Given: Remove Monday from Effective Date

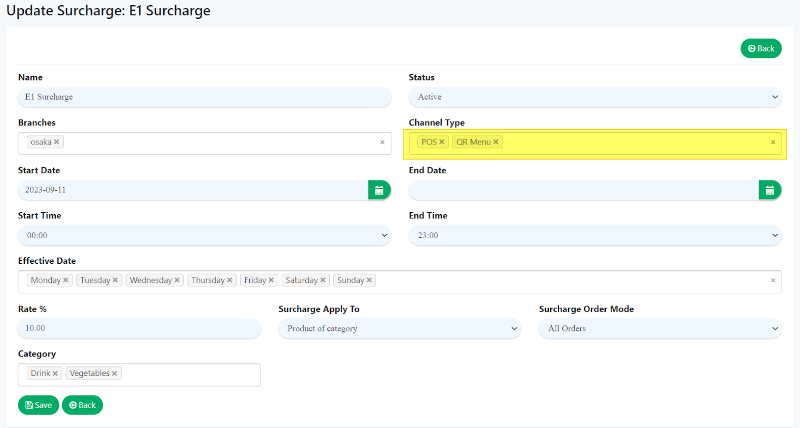Looking at the screenshot, I should coord(66,280).
